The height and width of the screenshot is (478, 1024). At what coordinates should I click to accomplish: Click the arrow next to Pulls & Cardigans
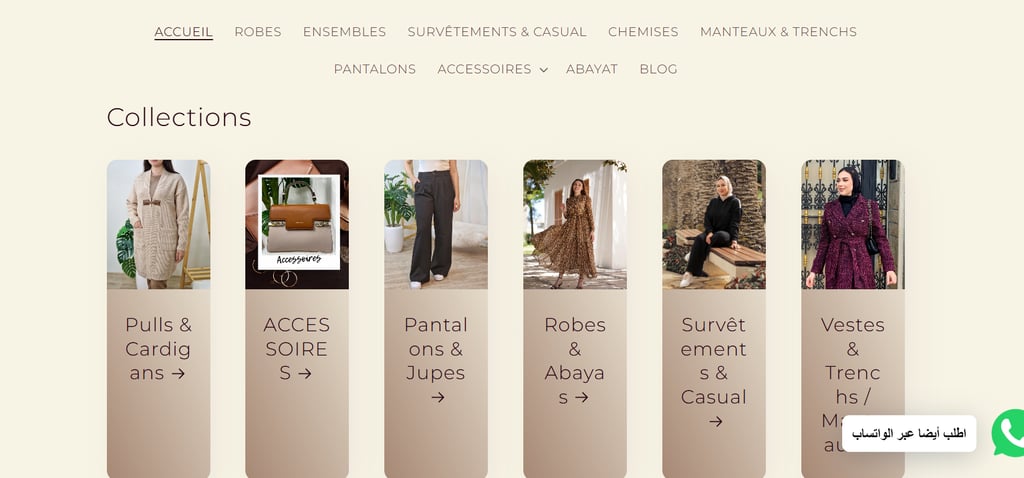178,374
